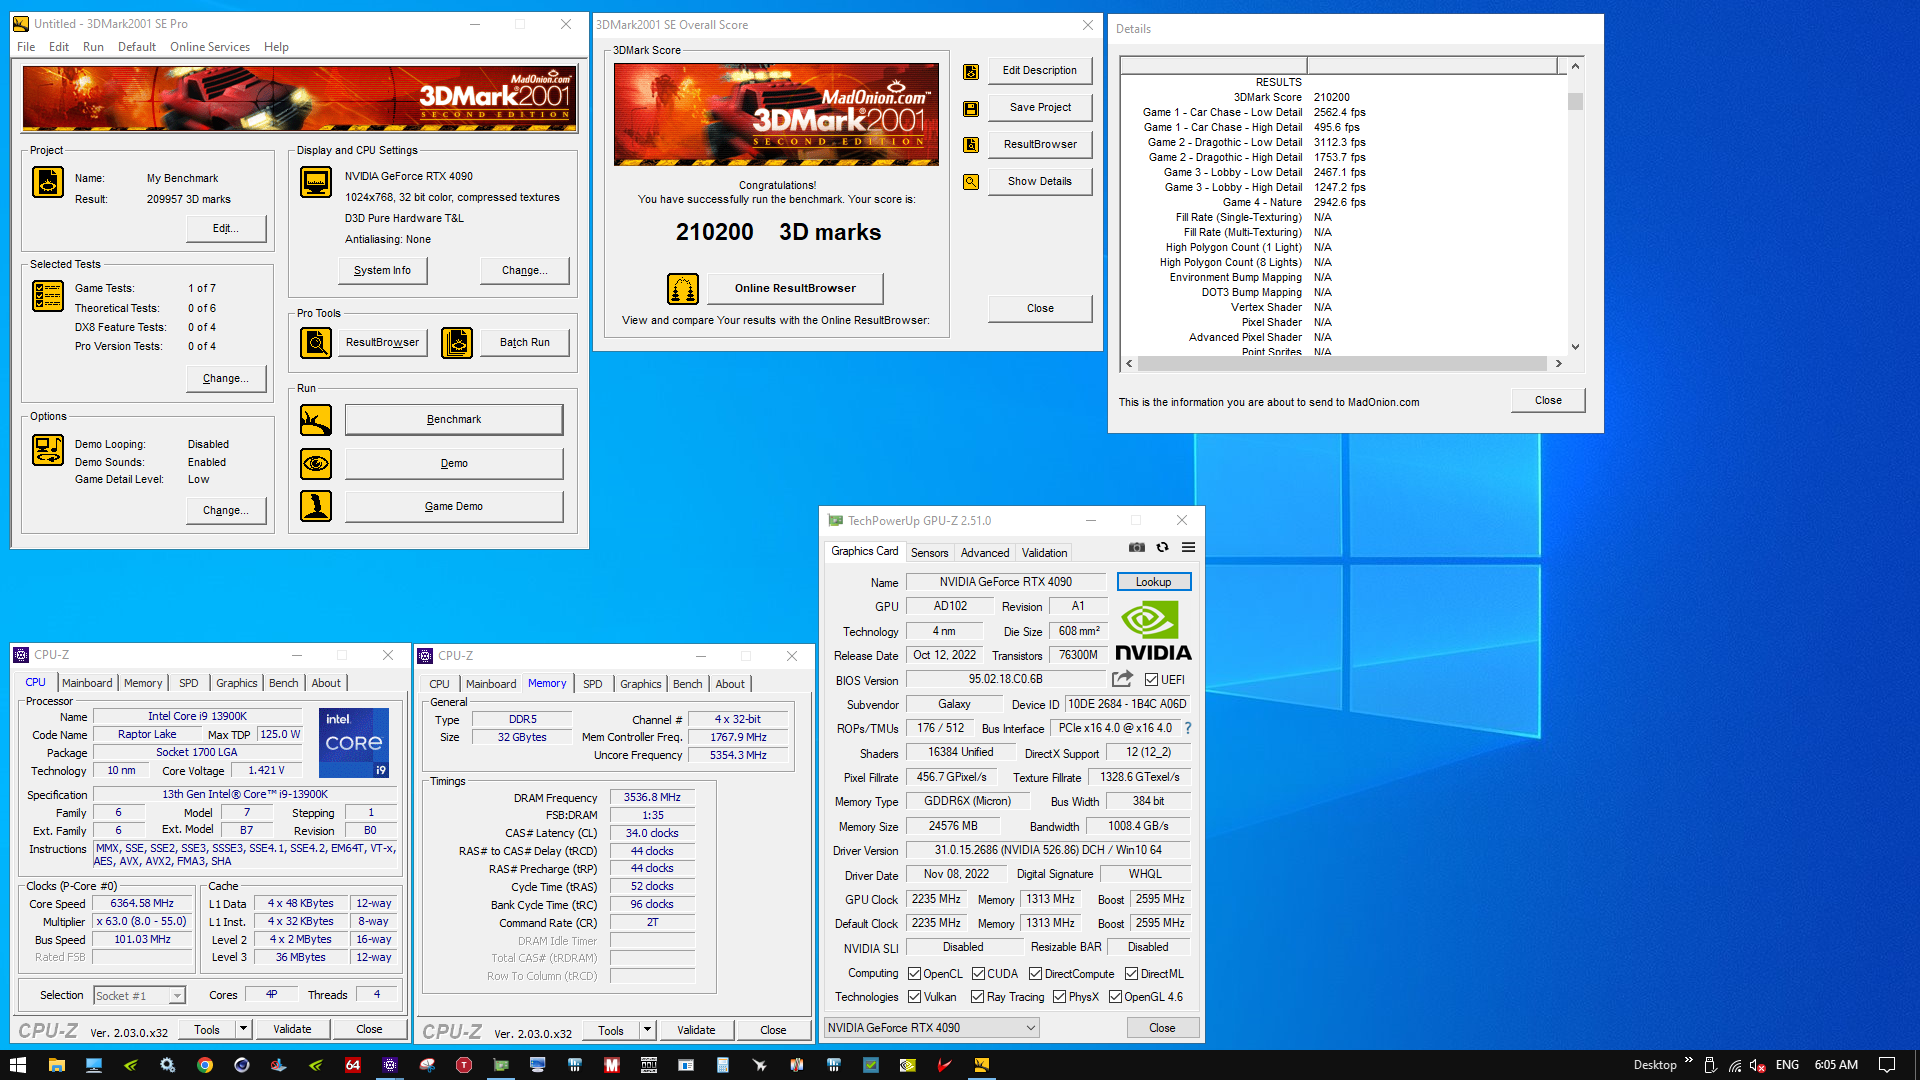Click the BIOS export share icon in GPU-Z
Screen dimensions: 1920x1080
pos(1122,679)
